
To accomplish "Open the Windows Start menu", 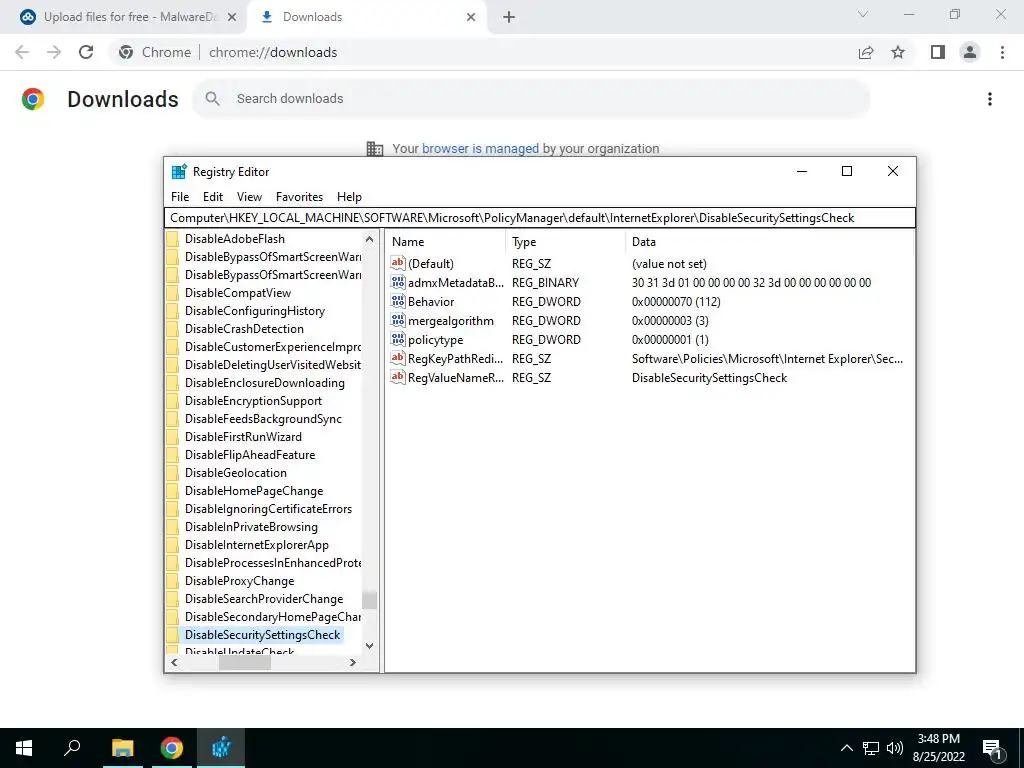I will pos(24,748).
